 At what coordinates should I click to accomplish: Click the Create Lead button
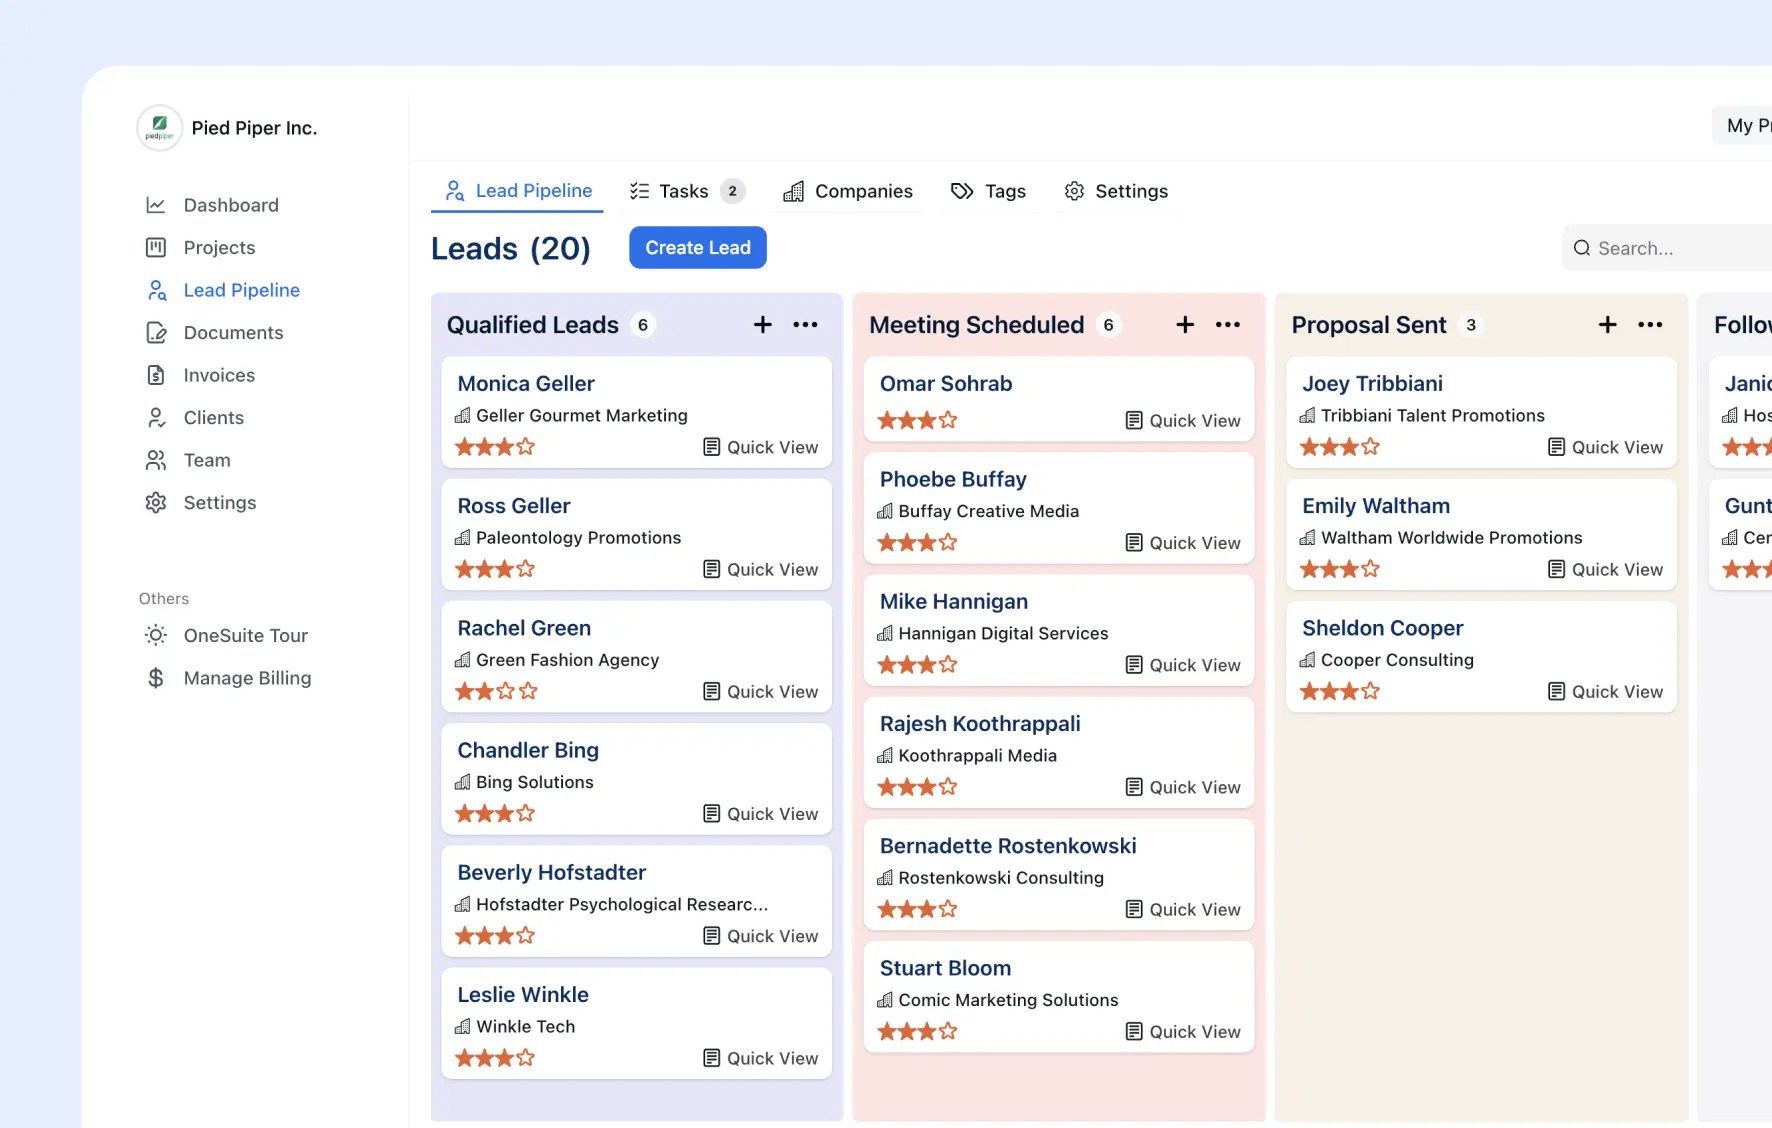click(x=697, y=247)
